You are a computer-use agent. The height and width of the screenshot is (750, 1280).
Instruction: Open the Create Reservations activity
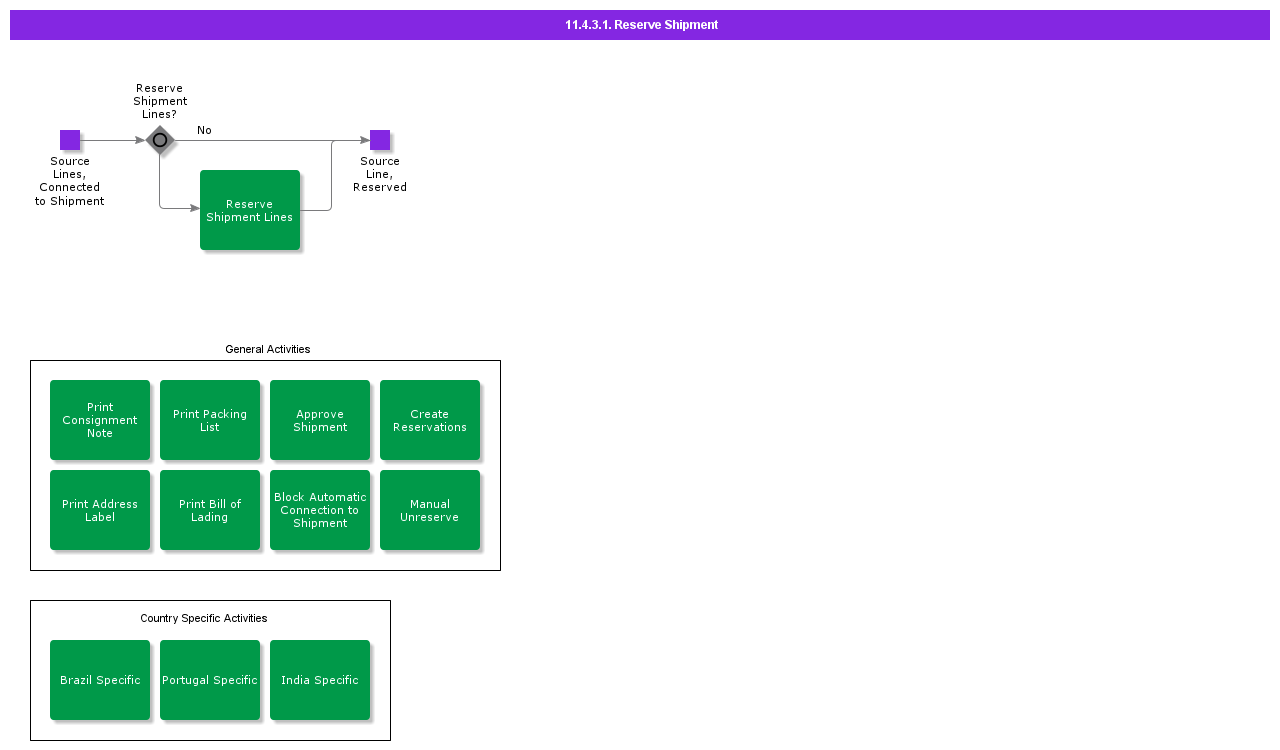[x=430, y=420]
